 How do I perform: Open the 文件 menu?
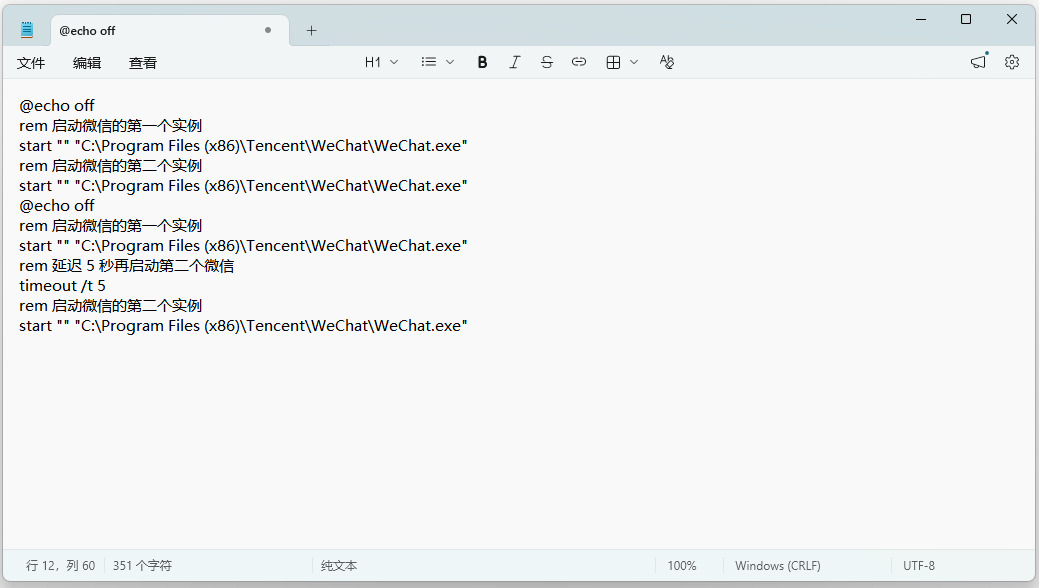click(30, 63)
